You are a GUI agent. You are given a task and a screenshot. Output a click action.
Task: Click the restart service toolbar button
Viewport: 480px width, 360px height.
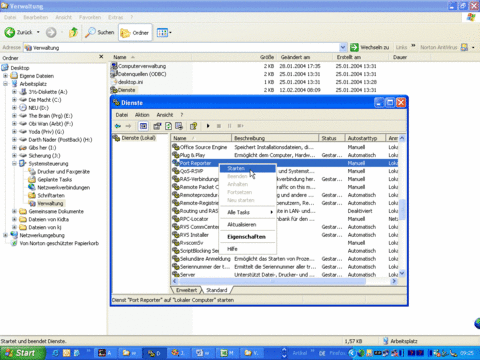(240, 126)
